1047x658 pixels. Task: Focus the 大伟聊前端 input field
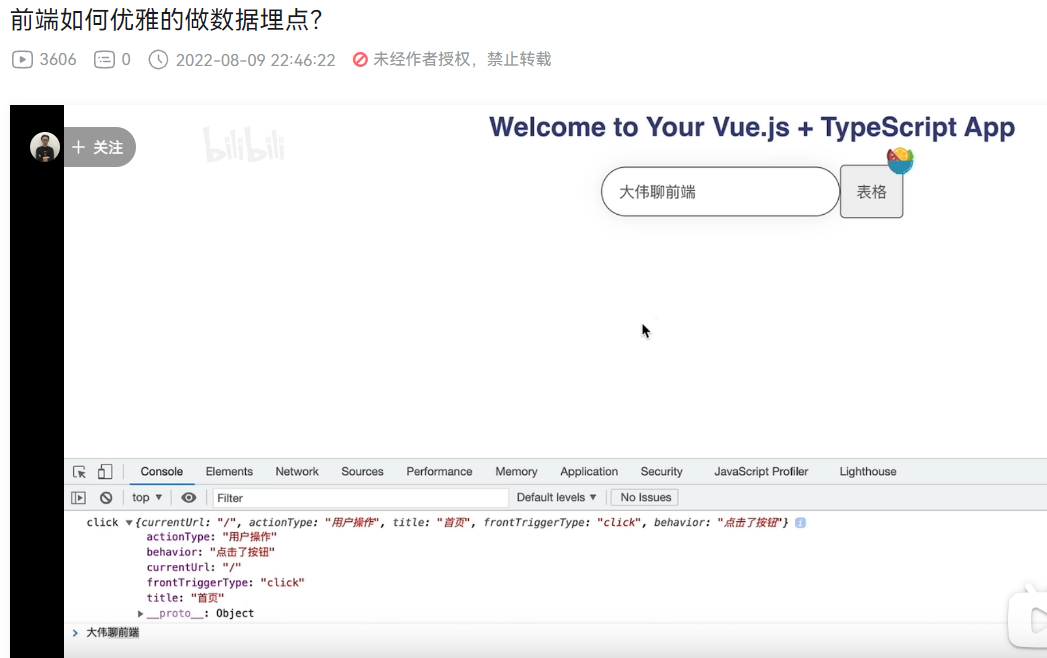pyautogui.click(x=720, y=192)
